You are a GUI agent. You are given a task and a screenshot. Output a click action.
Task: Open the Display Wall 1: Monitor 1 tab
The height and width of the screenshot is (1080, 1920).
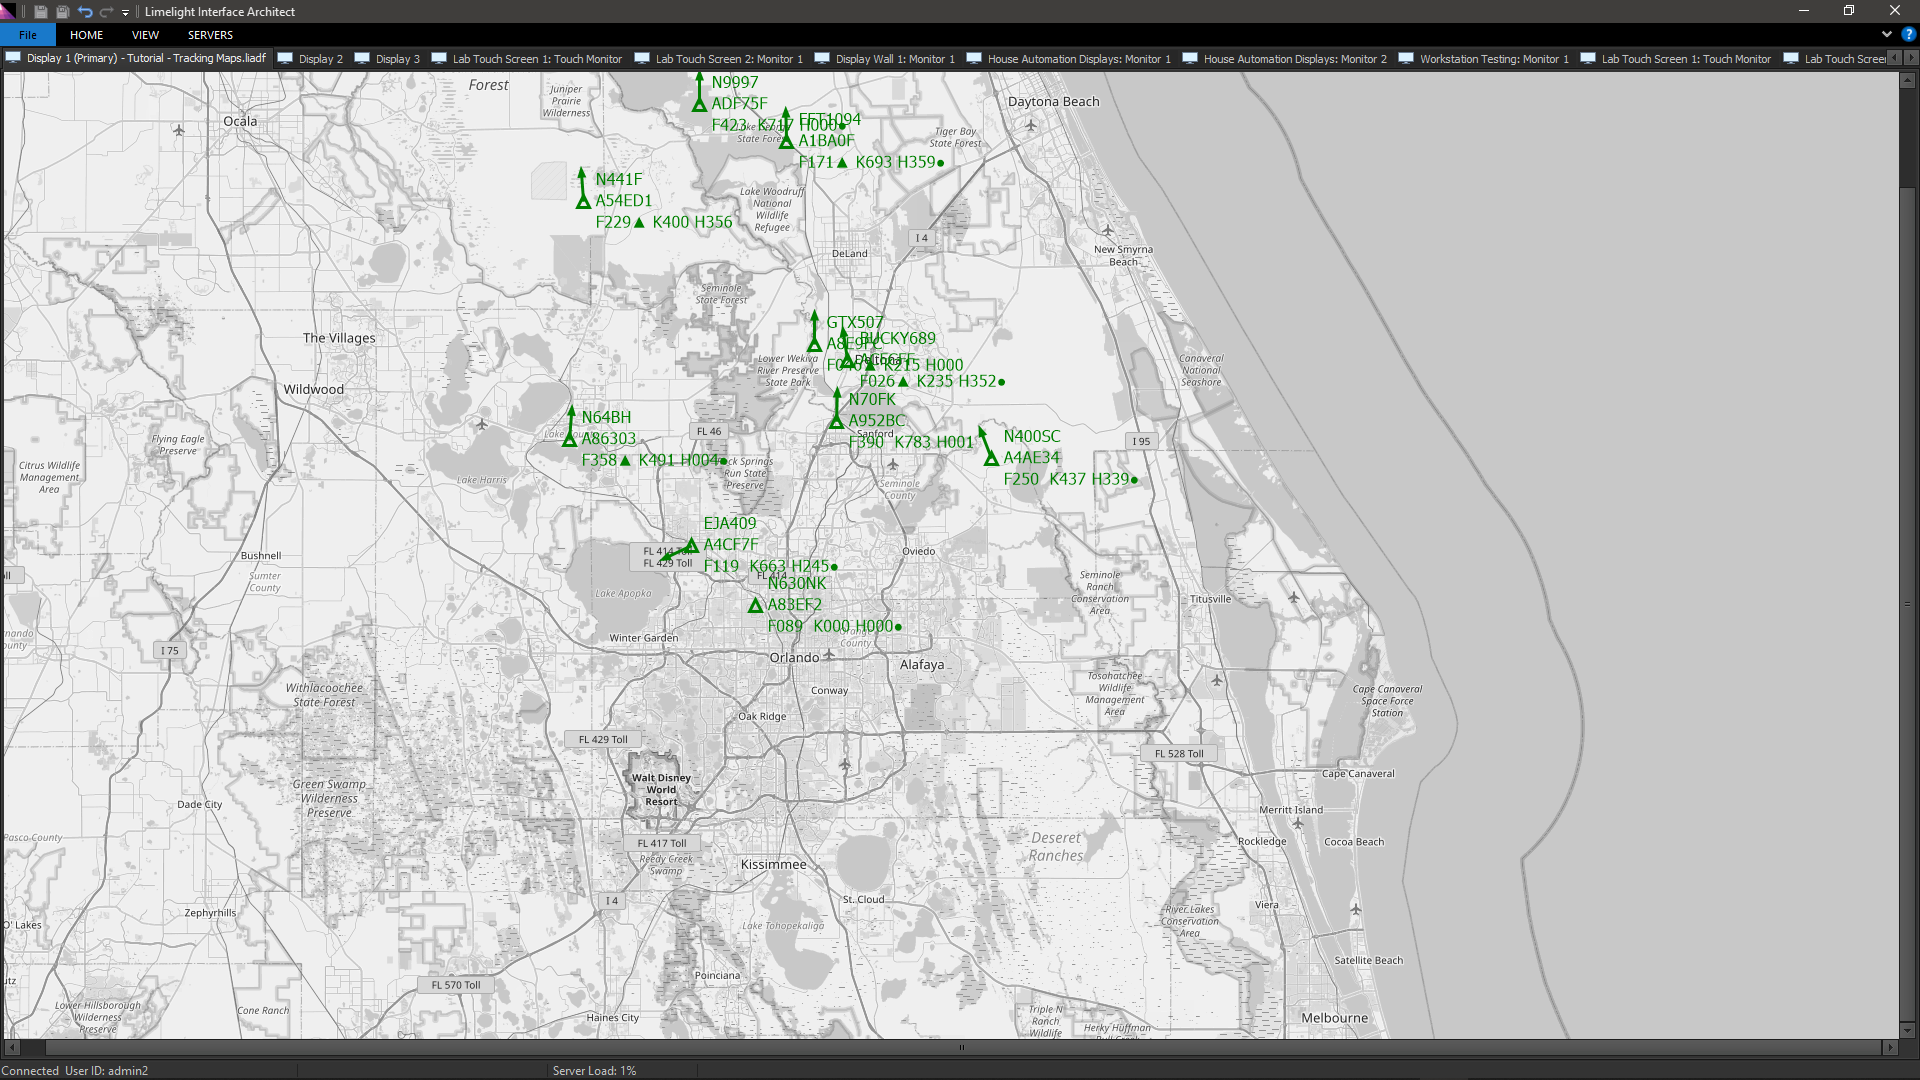click(885, 58)
